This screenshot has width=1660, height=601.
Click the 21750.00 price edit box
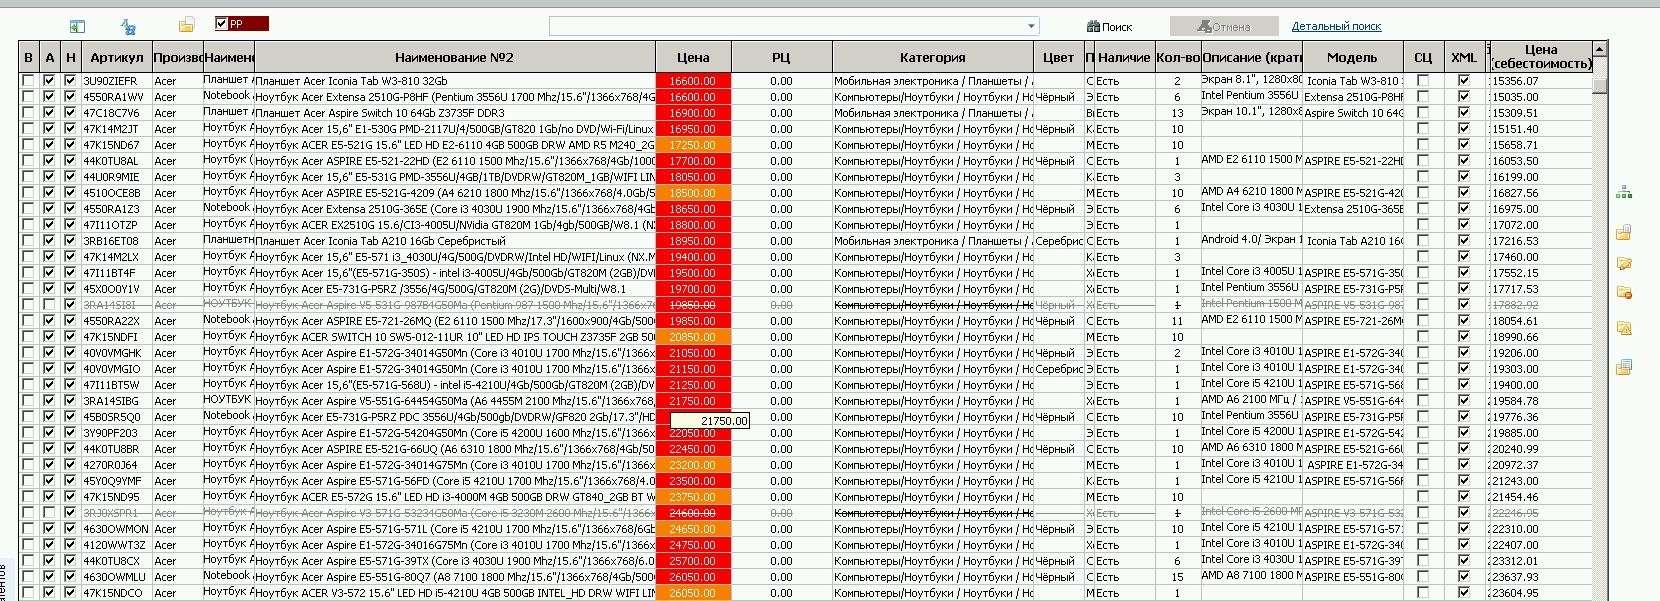[x=709, y=421]
